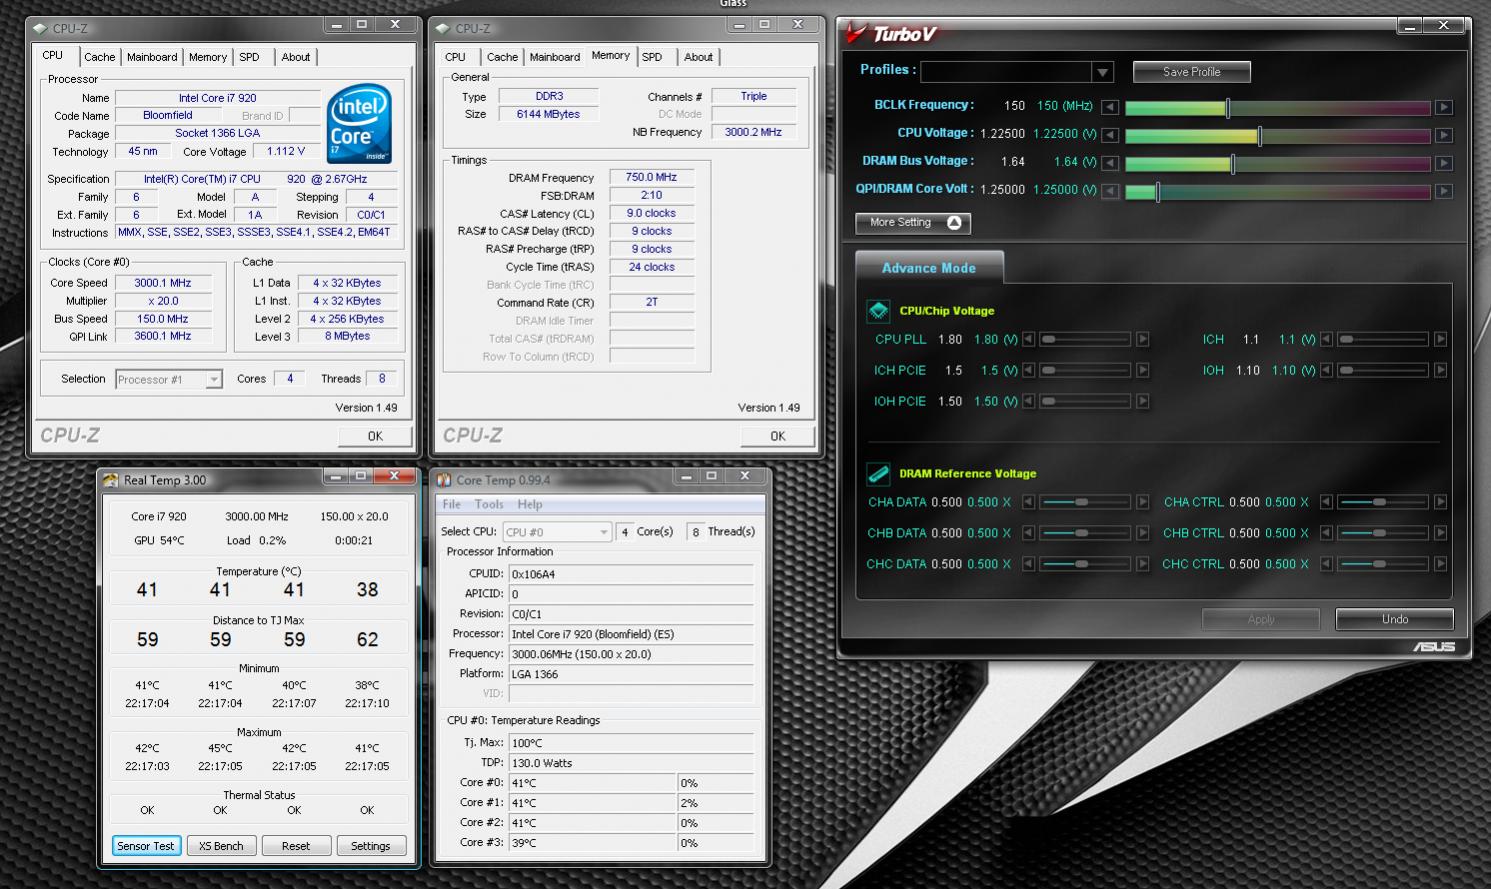This screenshot has height=889, width=1491.
Task: Open Tools menu in Core Temp
Action: pos(489,505)
